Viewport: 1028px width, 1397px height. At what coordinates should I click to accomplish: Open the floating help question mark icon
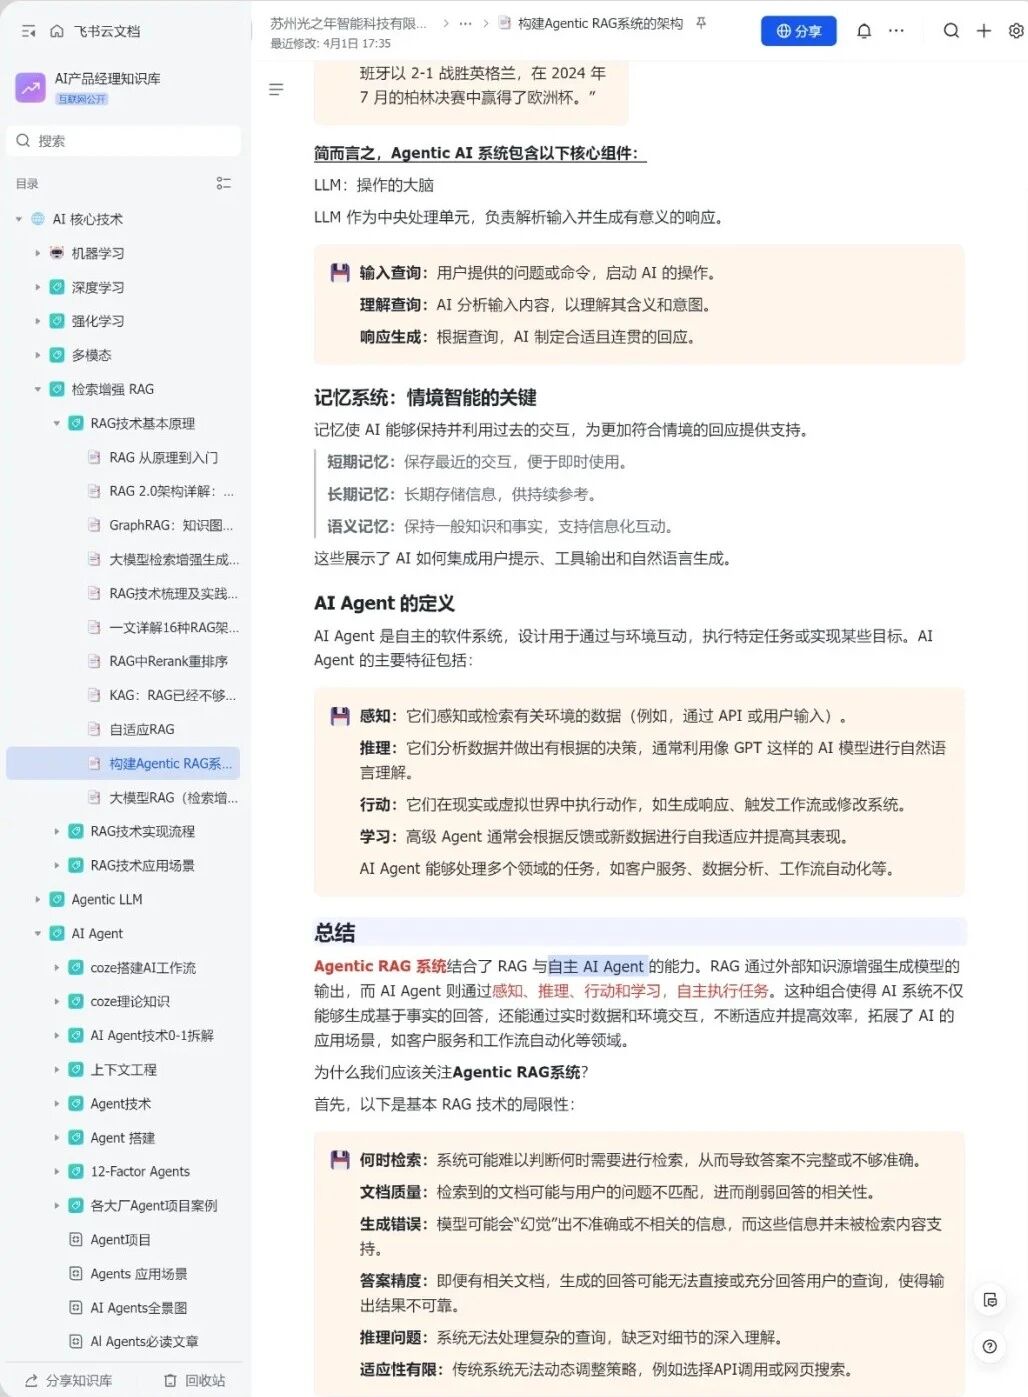(x=989, y=1346)
